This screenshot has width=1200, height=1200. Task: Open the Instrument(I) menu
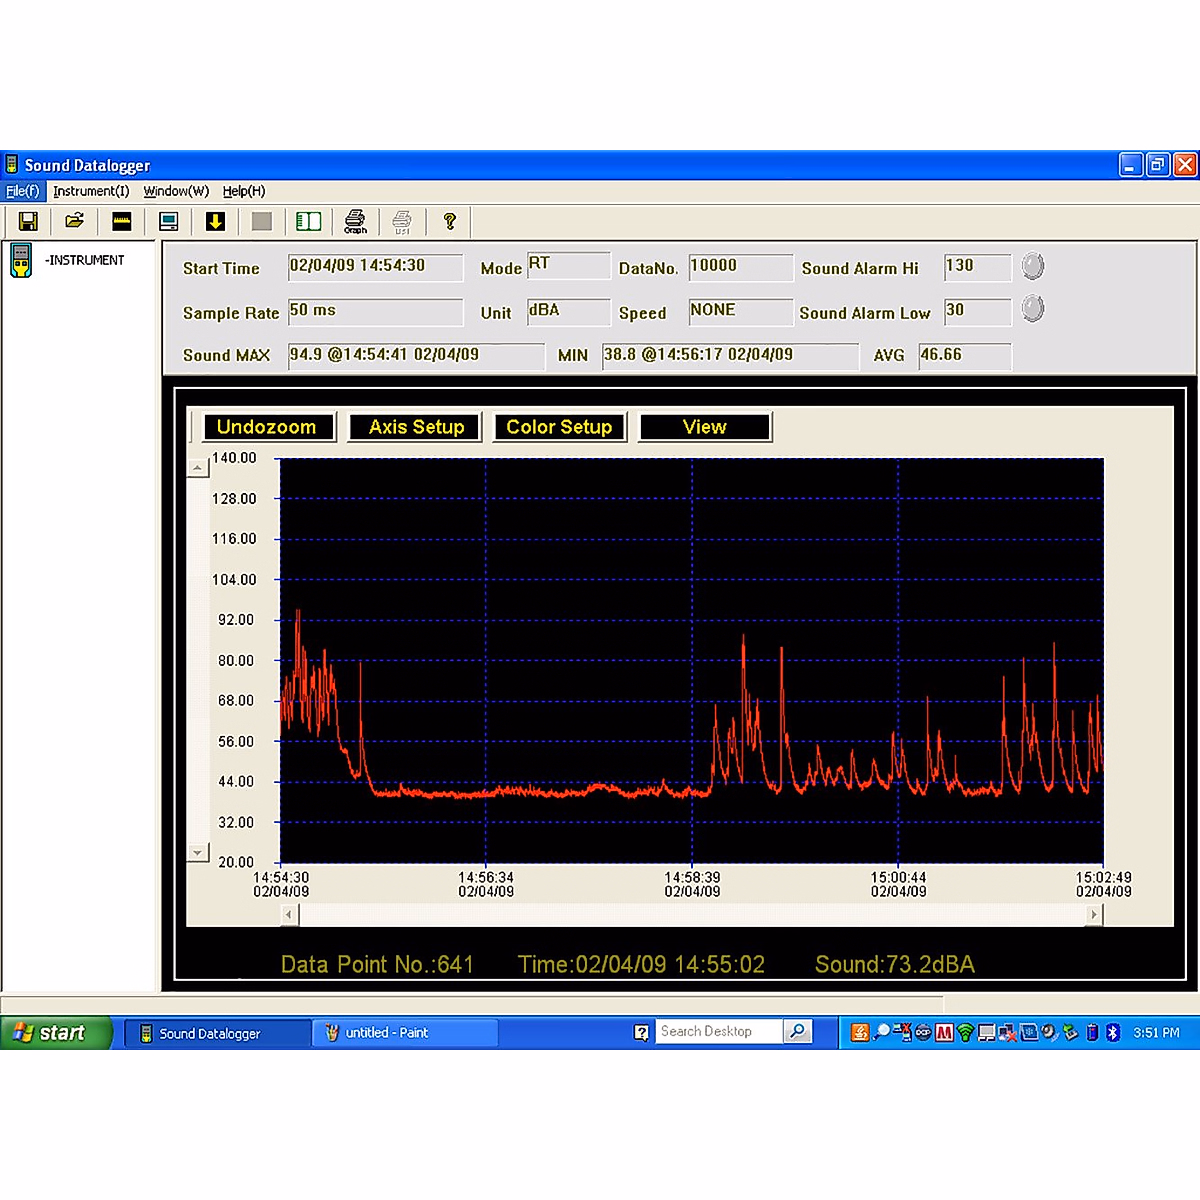pyautogui.click(x=91, y=191)
